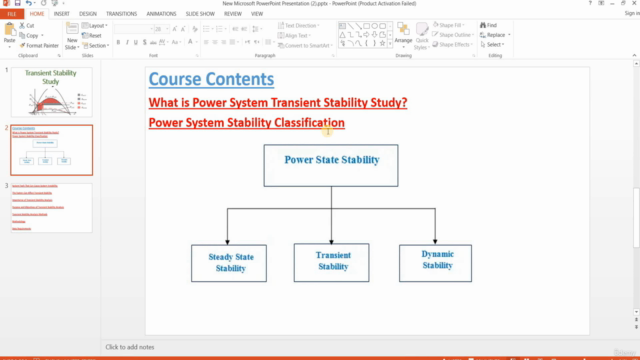Toggle Italic formatting button

[x=127, y=42]
